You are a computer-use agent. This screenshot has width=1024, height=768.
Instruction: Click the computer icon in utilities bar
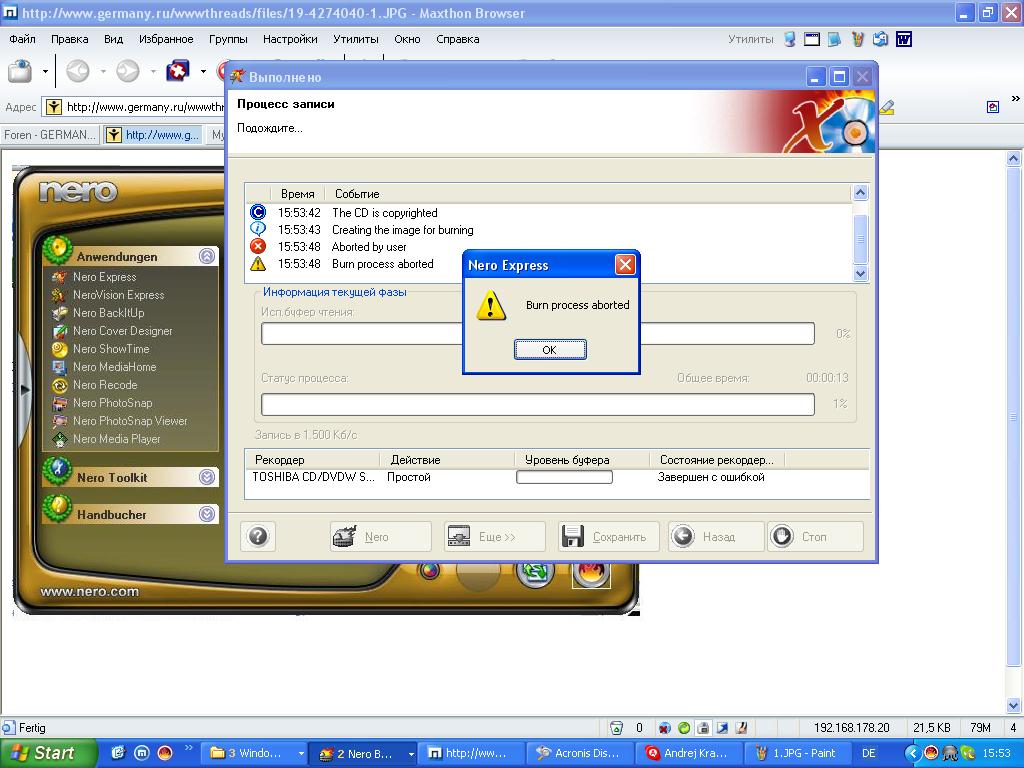pyautogui.click(x=790, y=40)
